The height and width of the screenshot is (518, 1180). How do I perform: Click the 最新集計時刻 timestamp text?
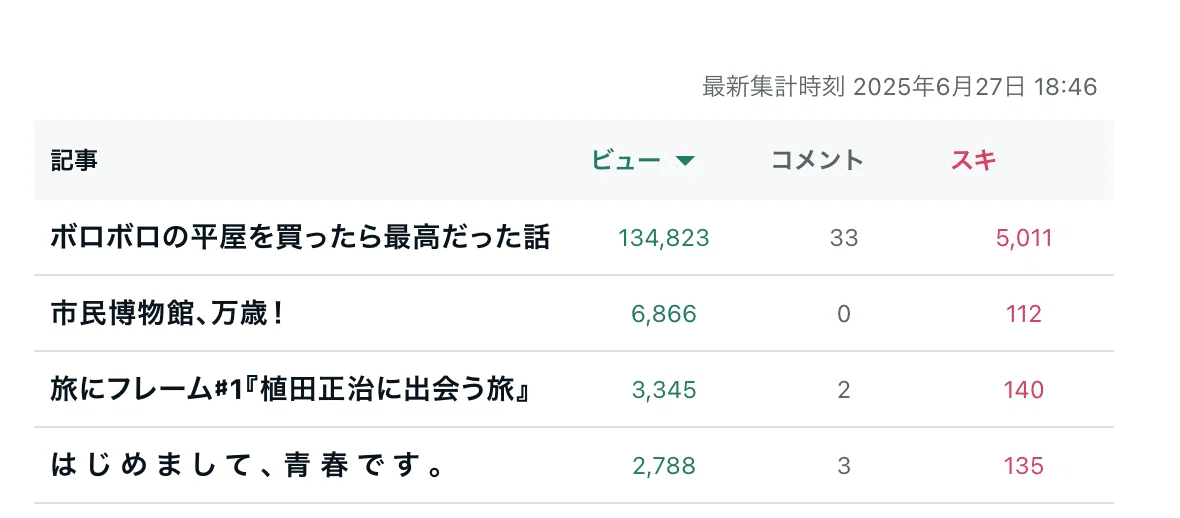(x=899, y=87)
